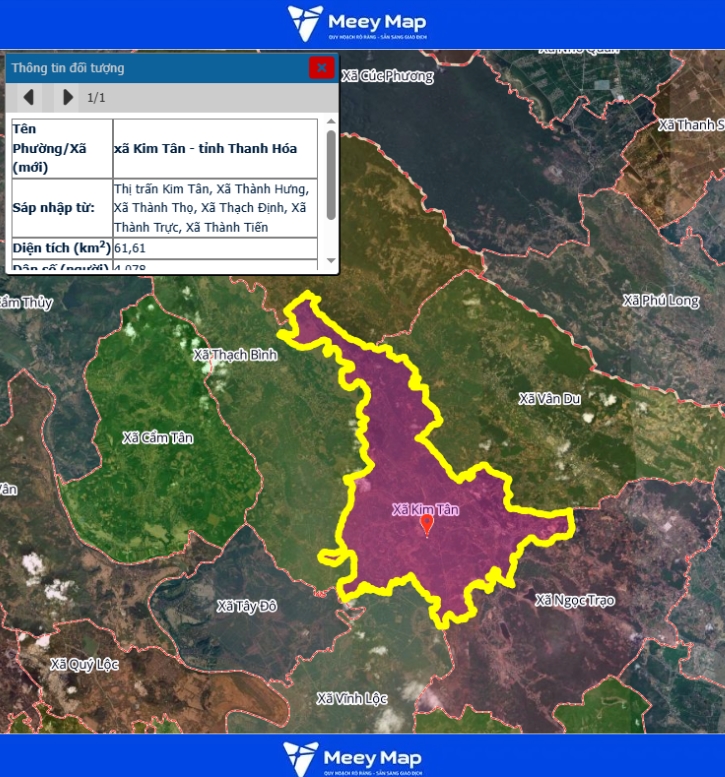
Task: Close the Thông tin đối tượng panel
Action: pyautogui.click(x=321, y=68)
